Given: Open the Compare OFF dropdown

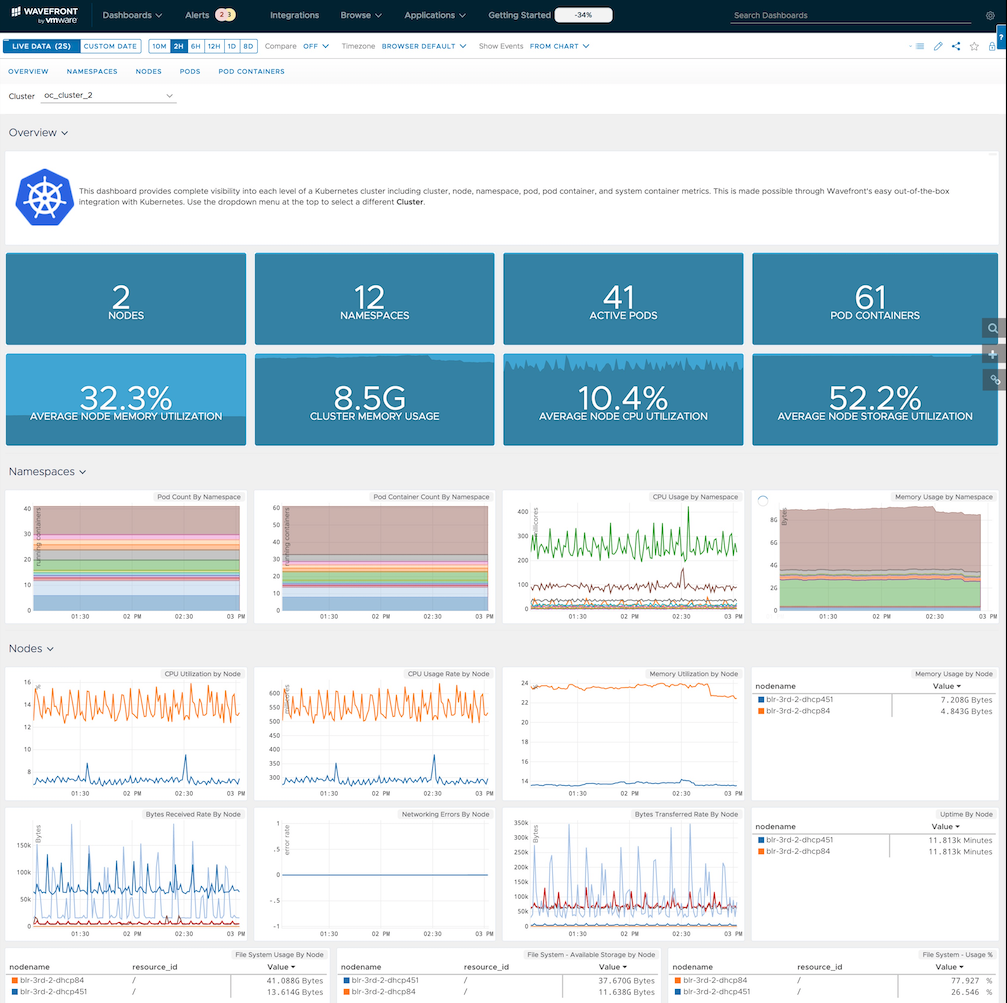Looking at the screenshot, I should [x=316, y=46].
